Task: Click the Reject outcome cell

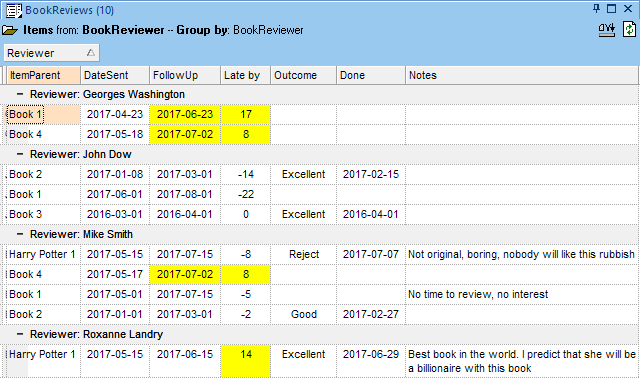Action: [x=304, y=254]
